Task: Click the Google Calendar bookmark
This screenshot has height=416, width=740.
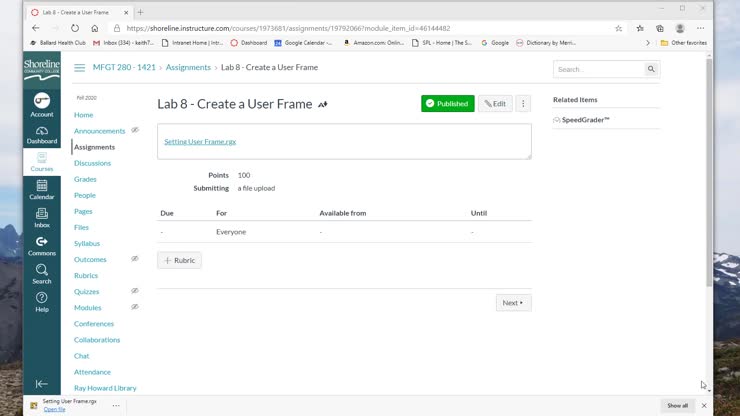Action: click(303, 43)
